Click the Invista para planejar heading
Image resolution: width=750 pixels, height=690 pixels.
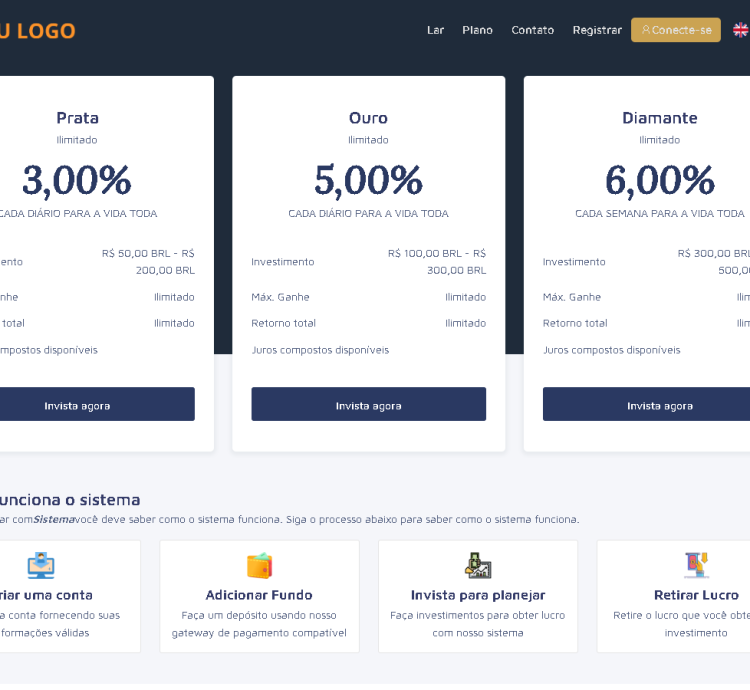tap(478, 595)
